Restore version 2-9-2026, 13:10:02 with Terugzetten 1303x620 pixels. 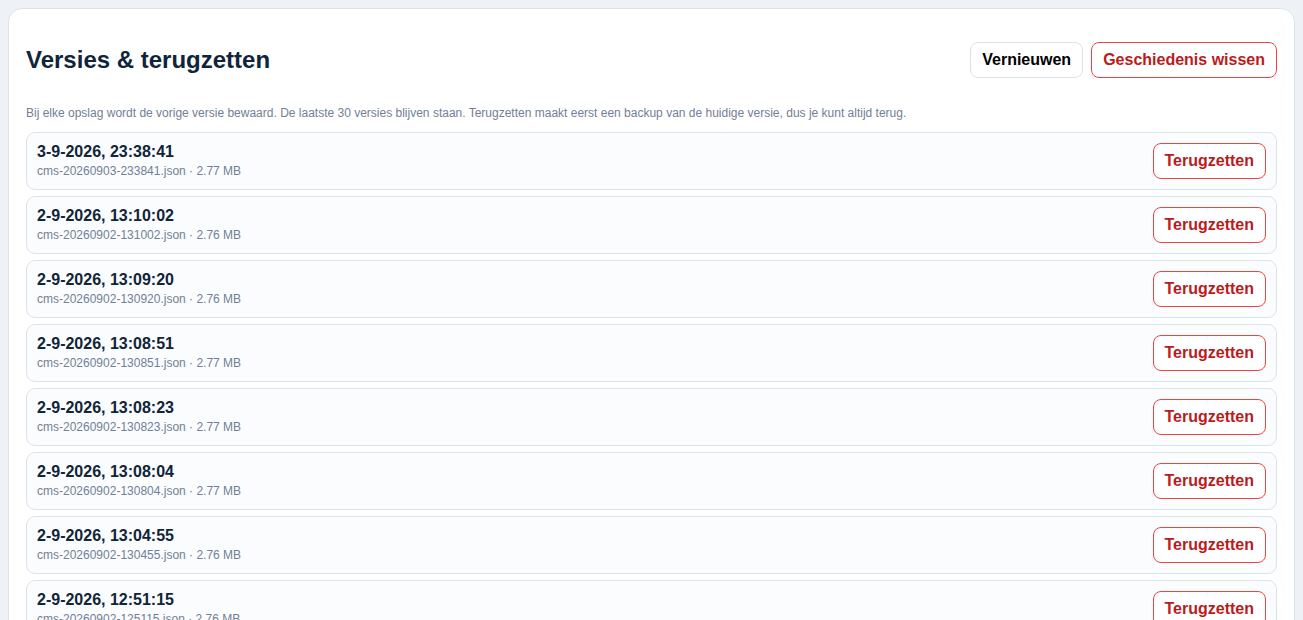pos(1209,225)
